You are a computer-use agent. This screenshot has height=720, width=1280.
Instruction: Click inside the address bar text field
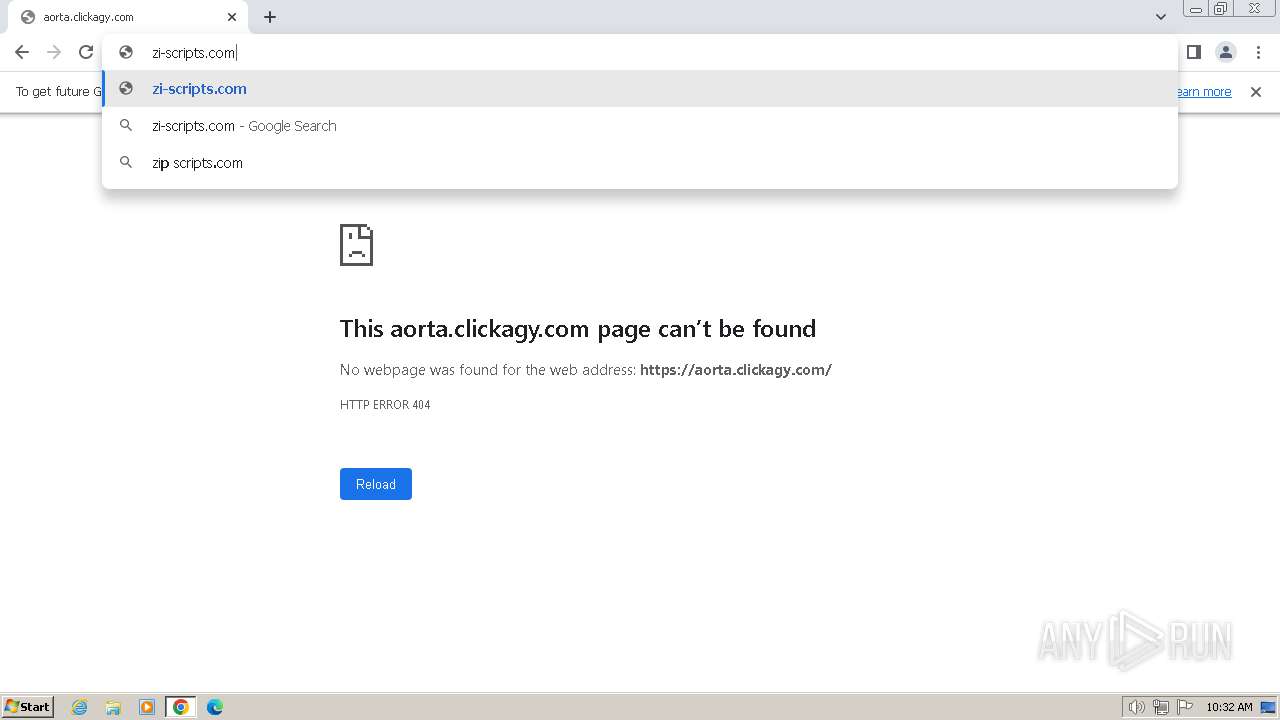[640, 52]
